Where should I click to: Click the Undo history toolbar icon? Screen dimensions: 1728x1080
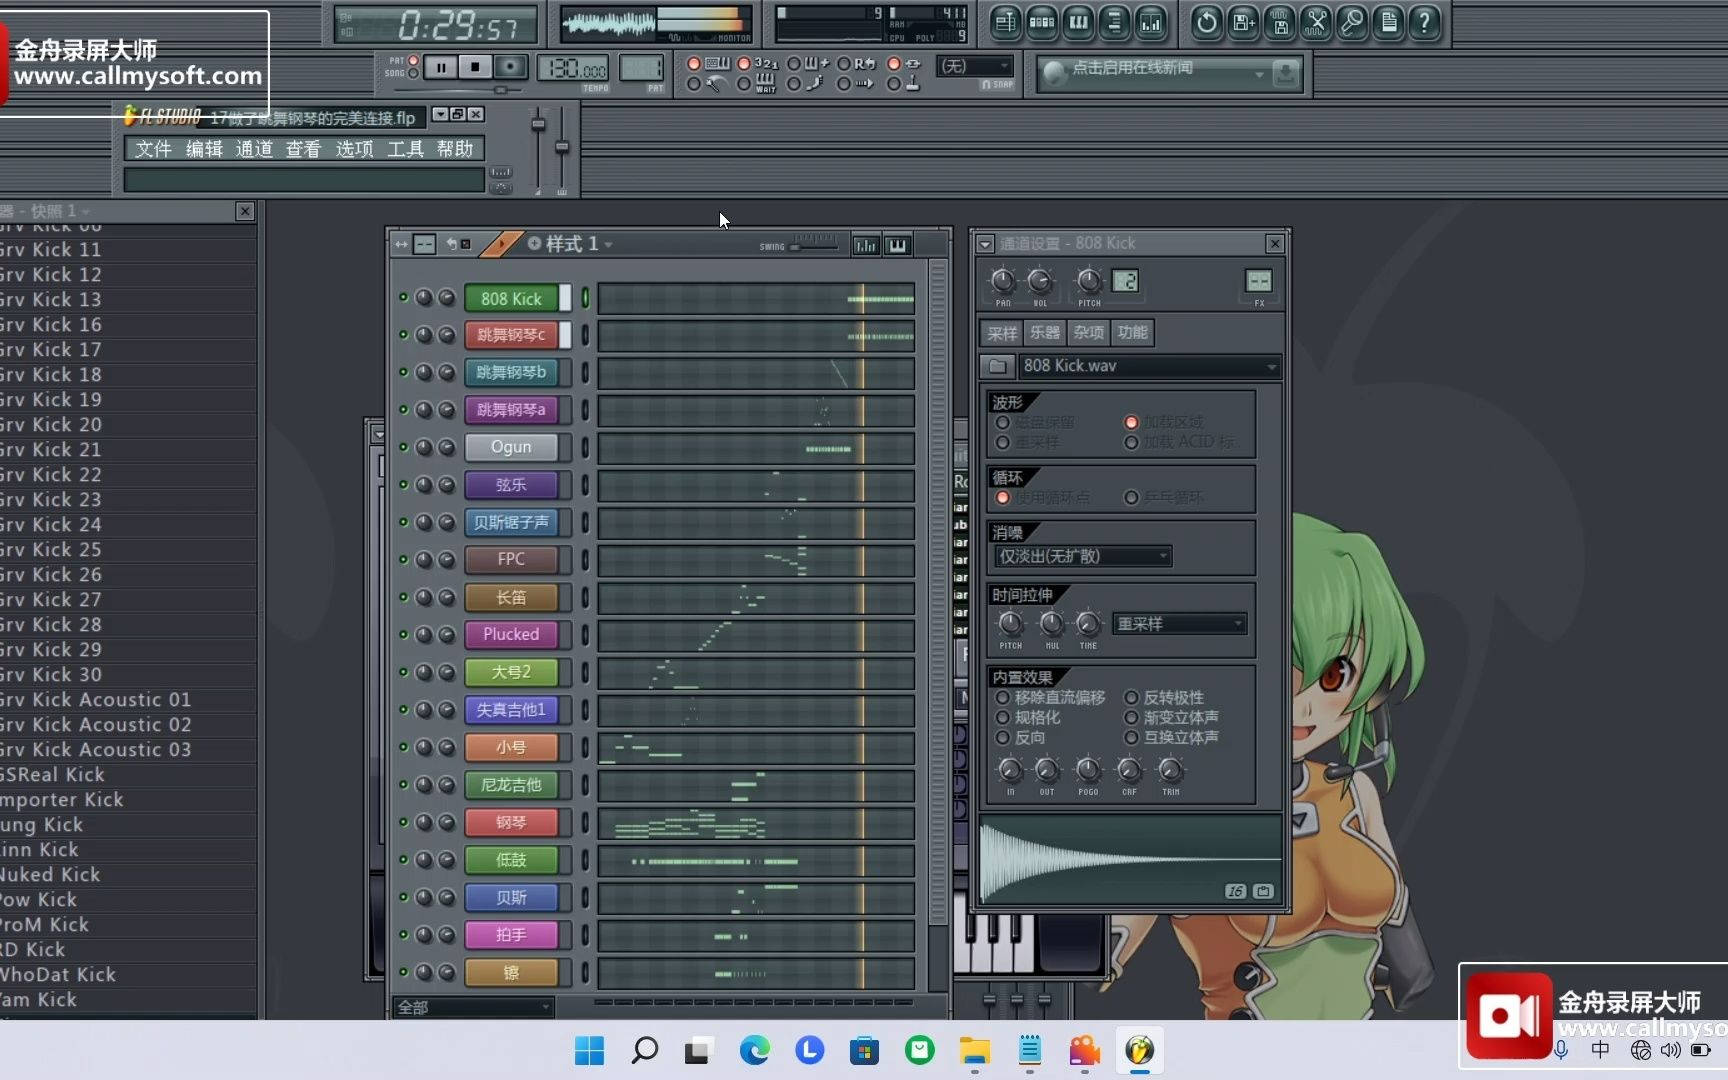coord(1206,22)
